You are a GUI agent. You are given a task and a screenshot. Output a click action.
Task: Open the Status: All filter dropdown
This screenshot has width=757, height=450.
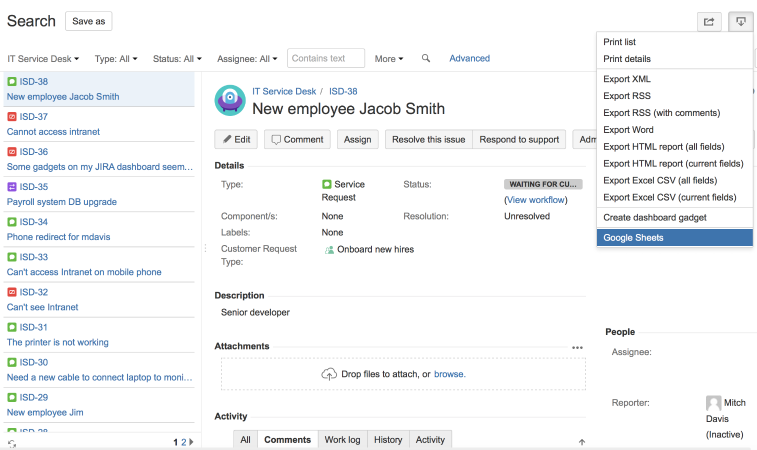(177, 58)
